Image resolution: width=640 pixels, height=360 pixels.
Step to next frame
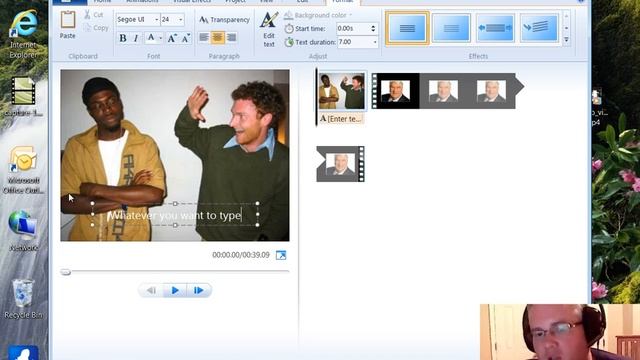199,290
